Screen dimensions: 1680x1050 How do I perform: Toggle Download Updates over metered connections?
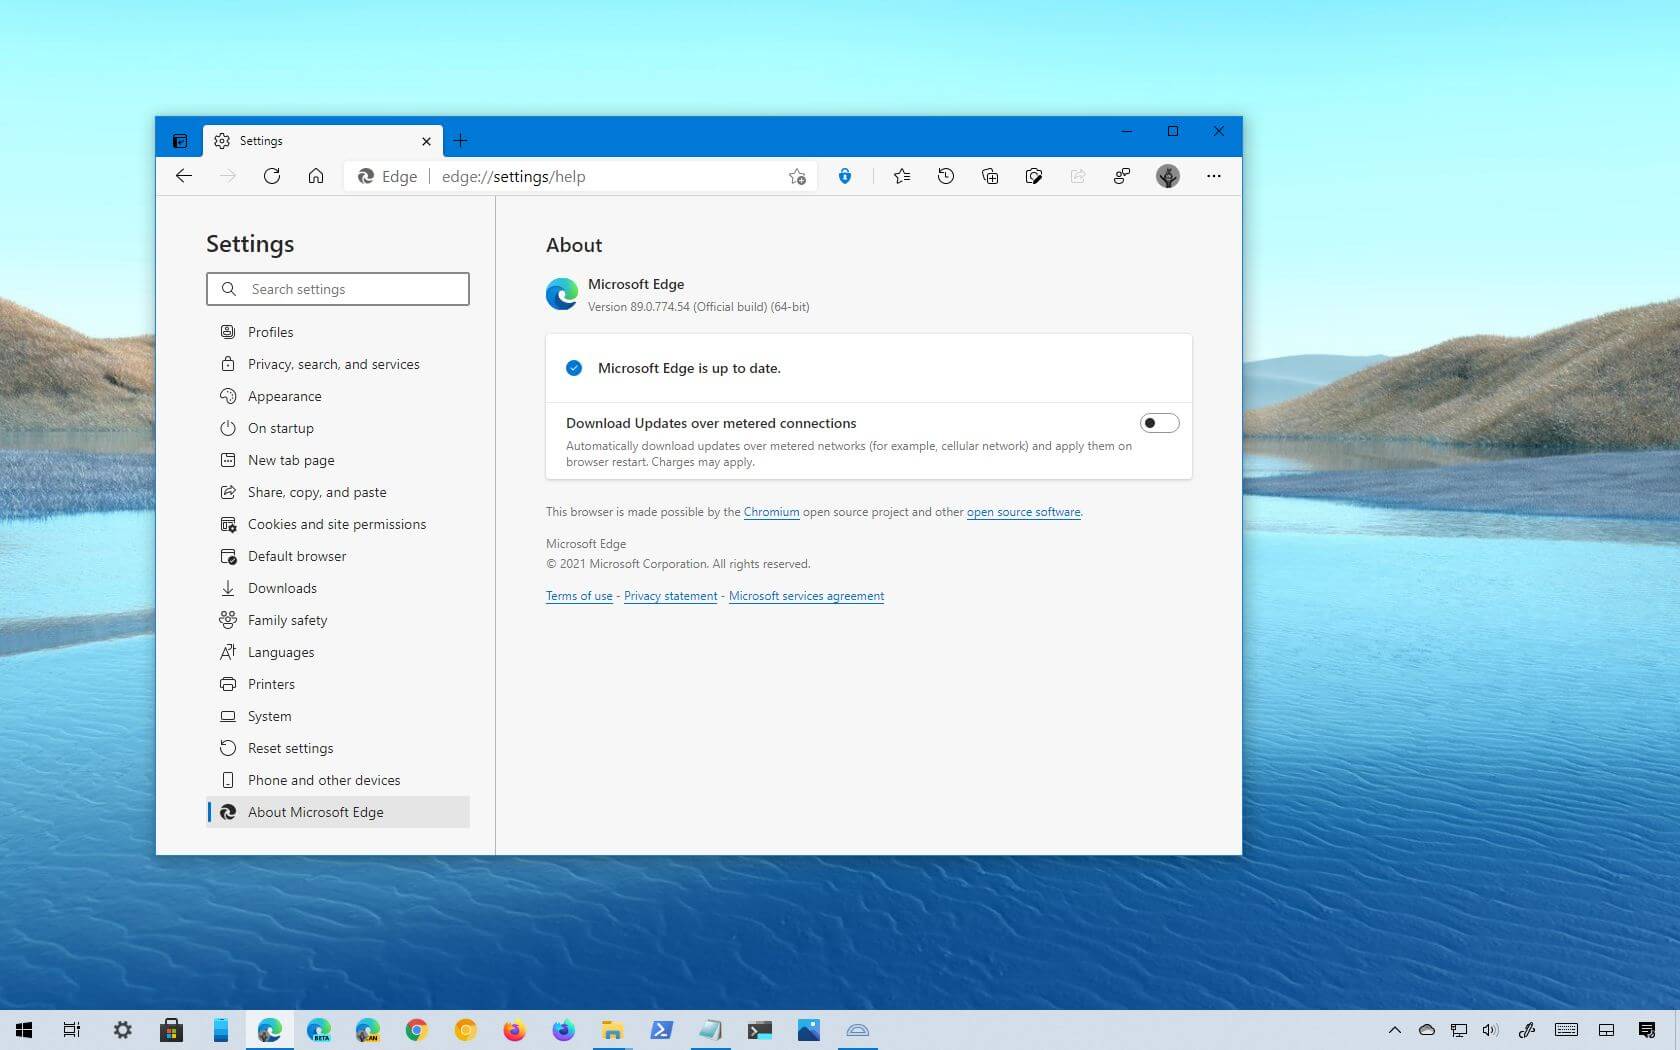pyautogui.click(x=1159, y=423)
